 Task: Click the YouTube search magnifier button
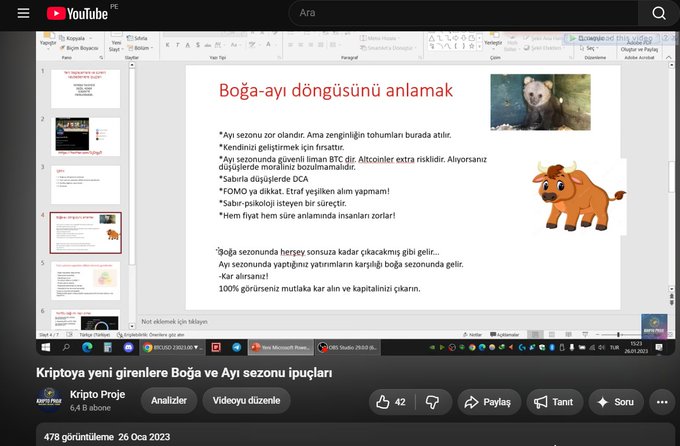click(659, 13)
